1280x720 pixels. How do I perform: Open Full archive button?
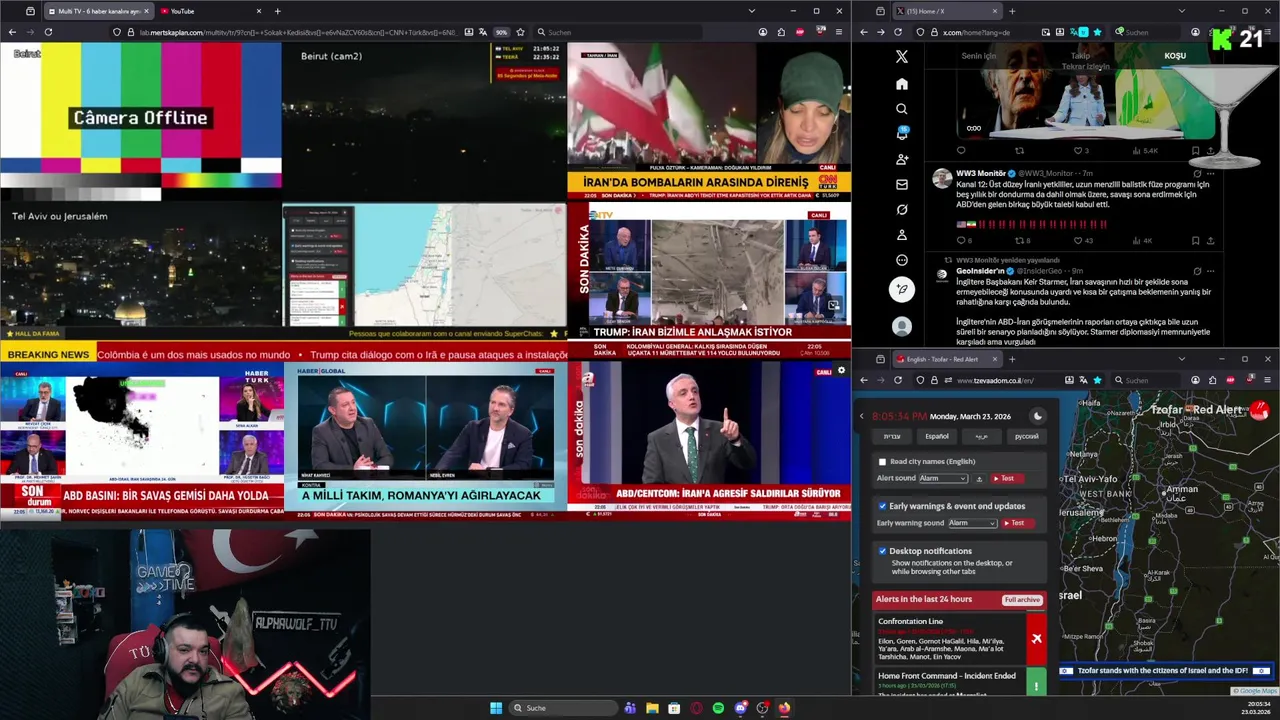[1022, 600]
